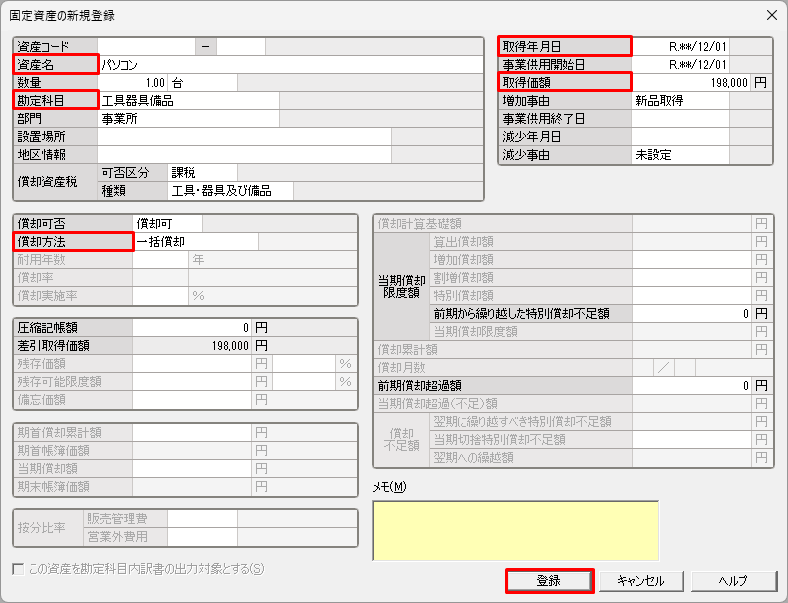Viewport: 788px width, 603px height.
Task: Open the 償却方法 field 一括償却
Action: (195, 241)
